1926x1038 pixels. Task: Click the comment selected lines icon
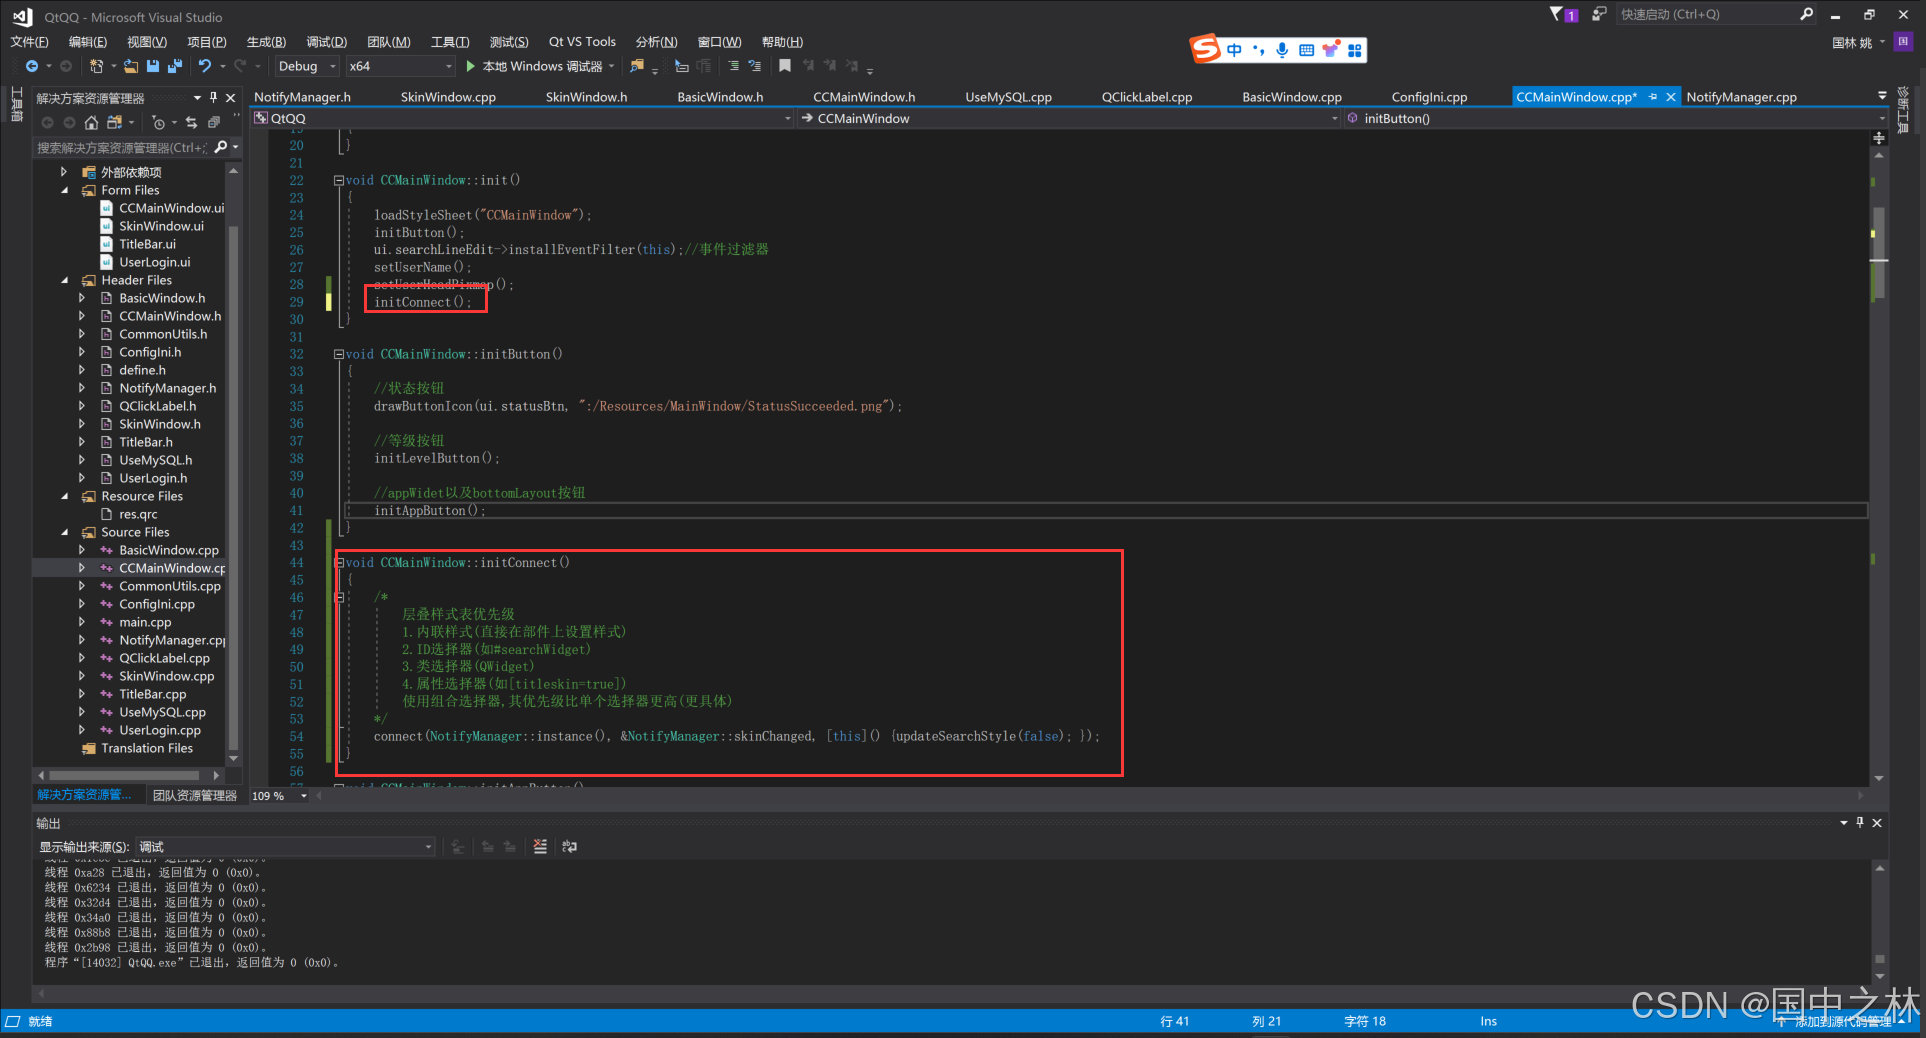tap(734, 66)
